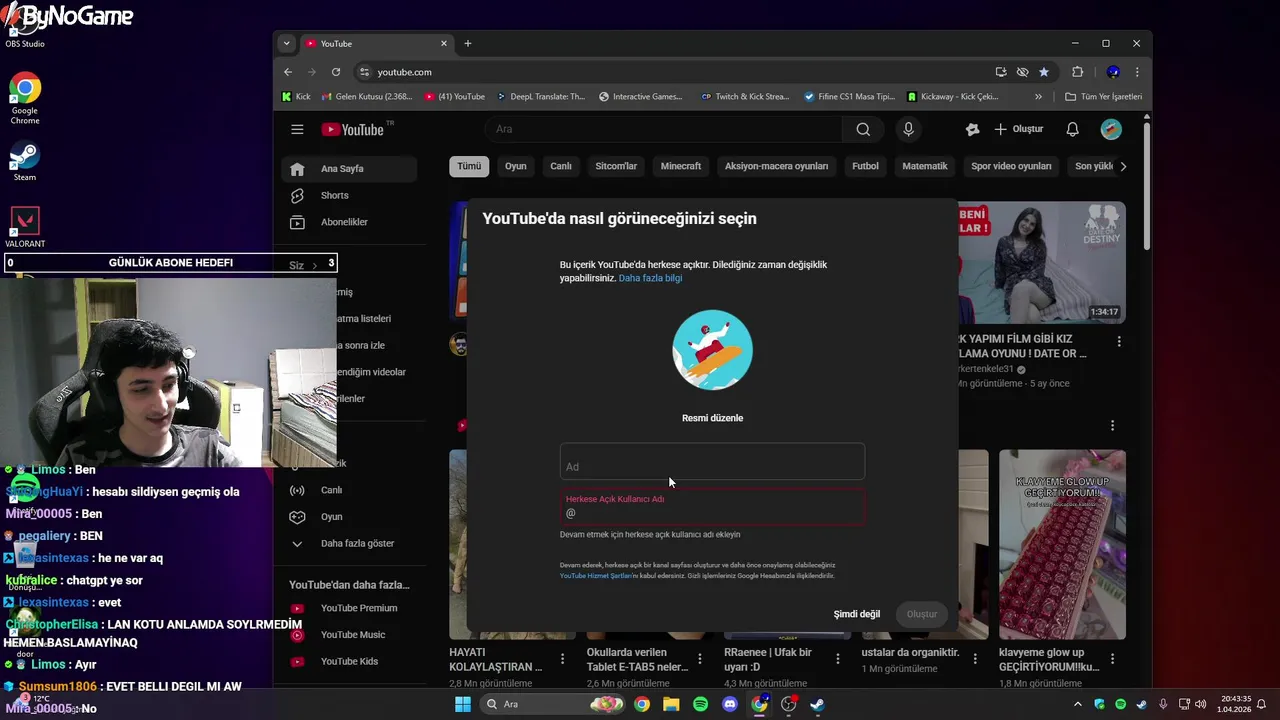Open the DeepL Translate bookmark
Viewport: 1280px width, 720px height.
[x=541, y=97]
